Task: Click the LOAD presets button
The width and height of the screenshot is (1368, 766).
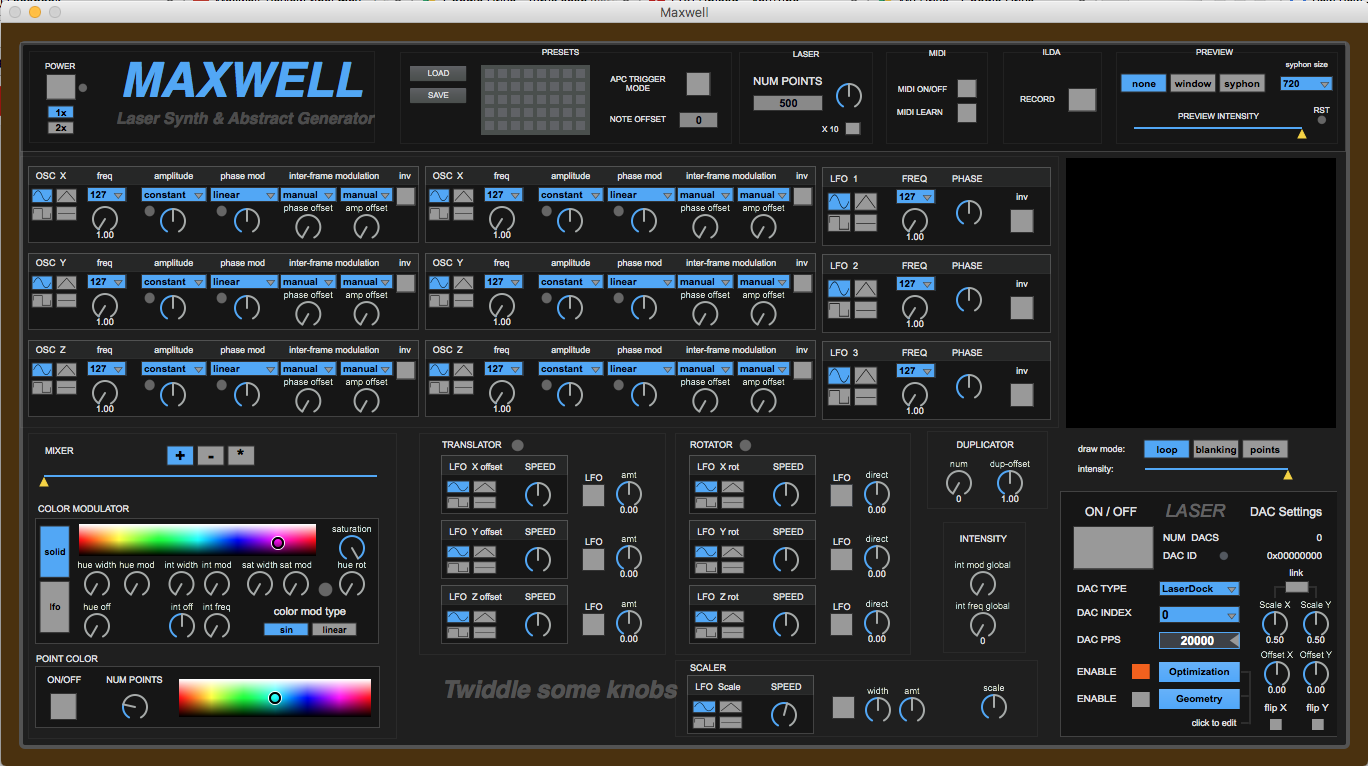Action: (x=437, y=73)
